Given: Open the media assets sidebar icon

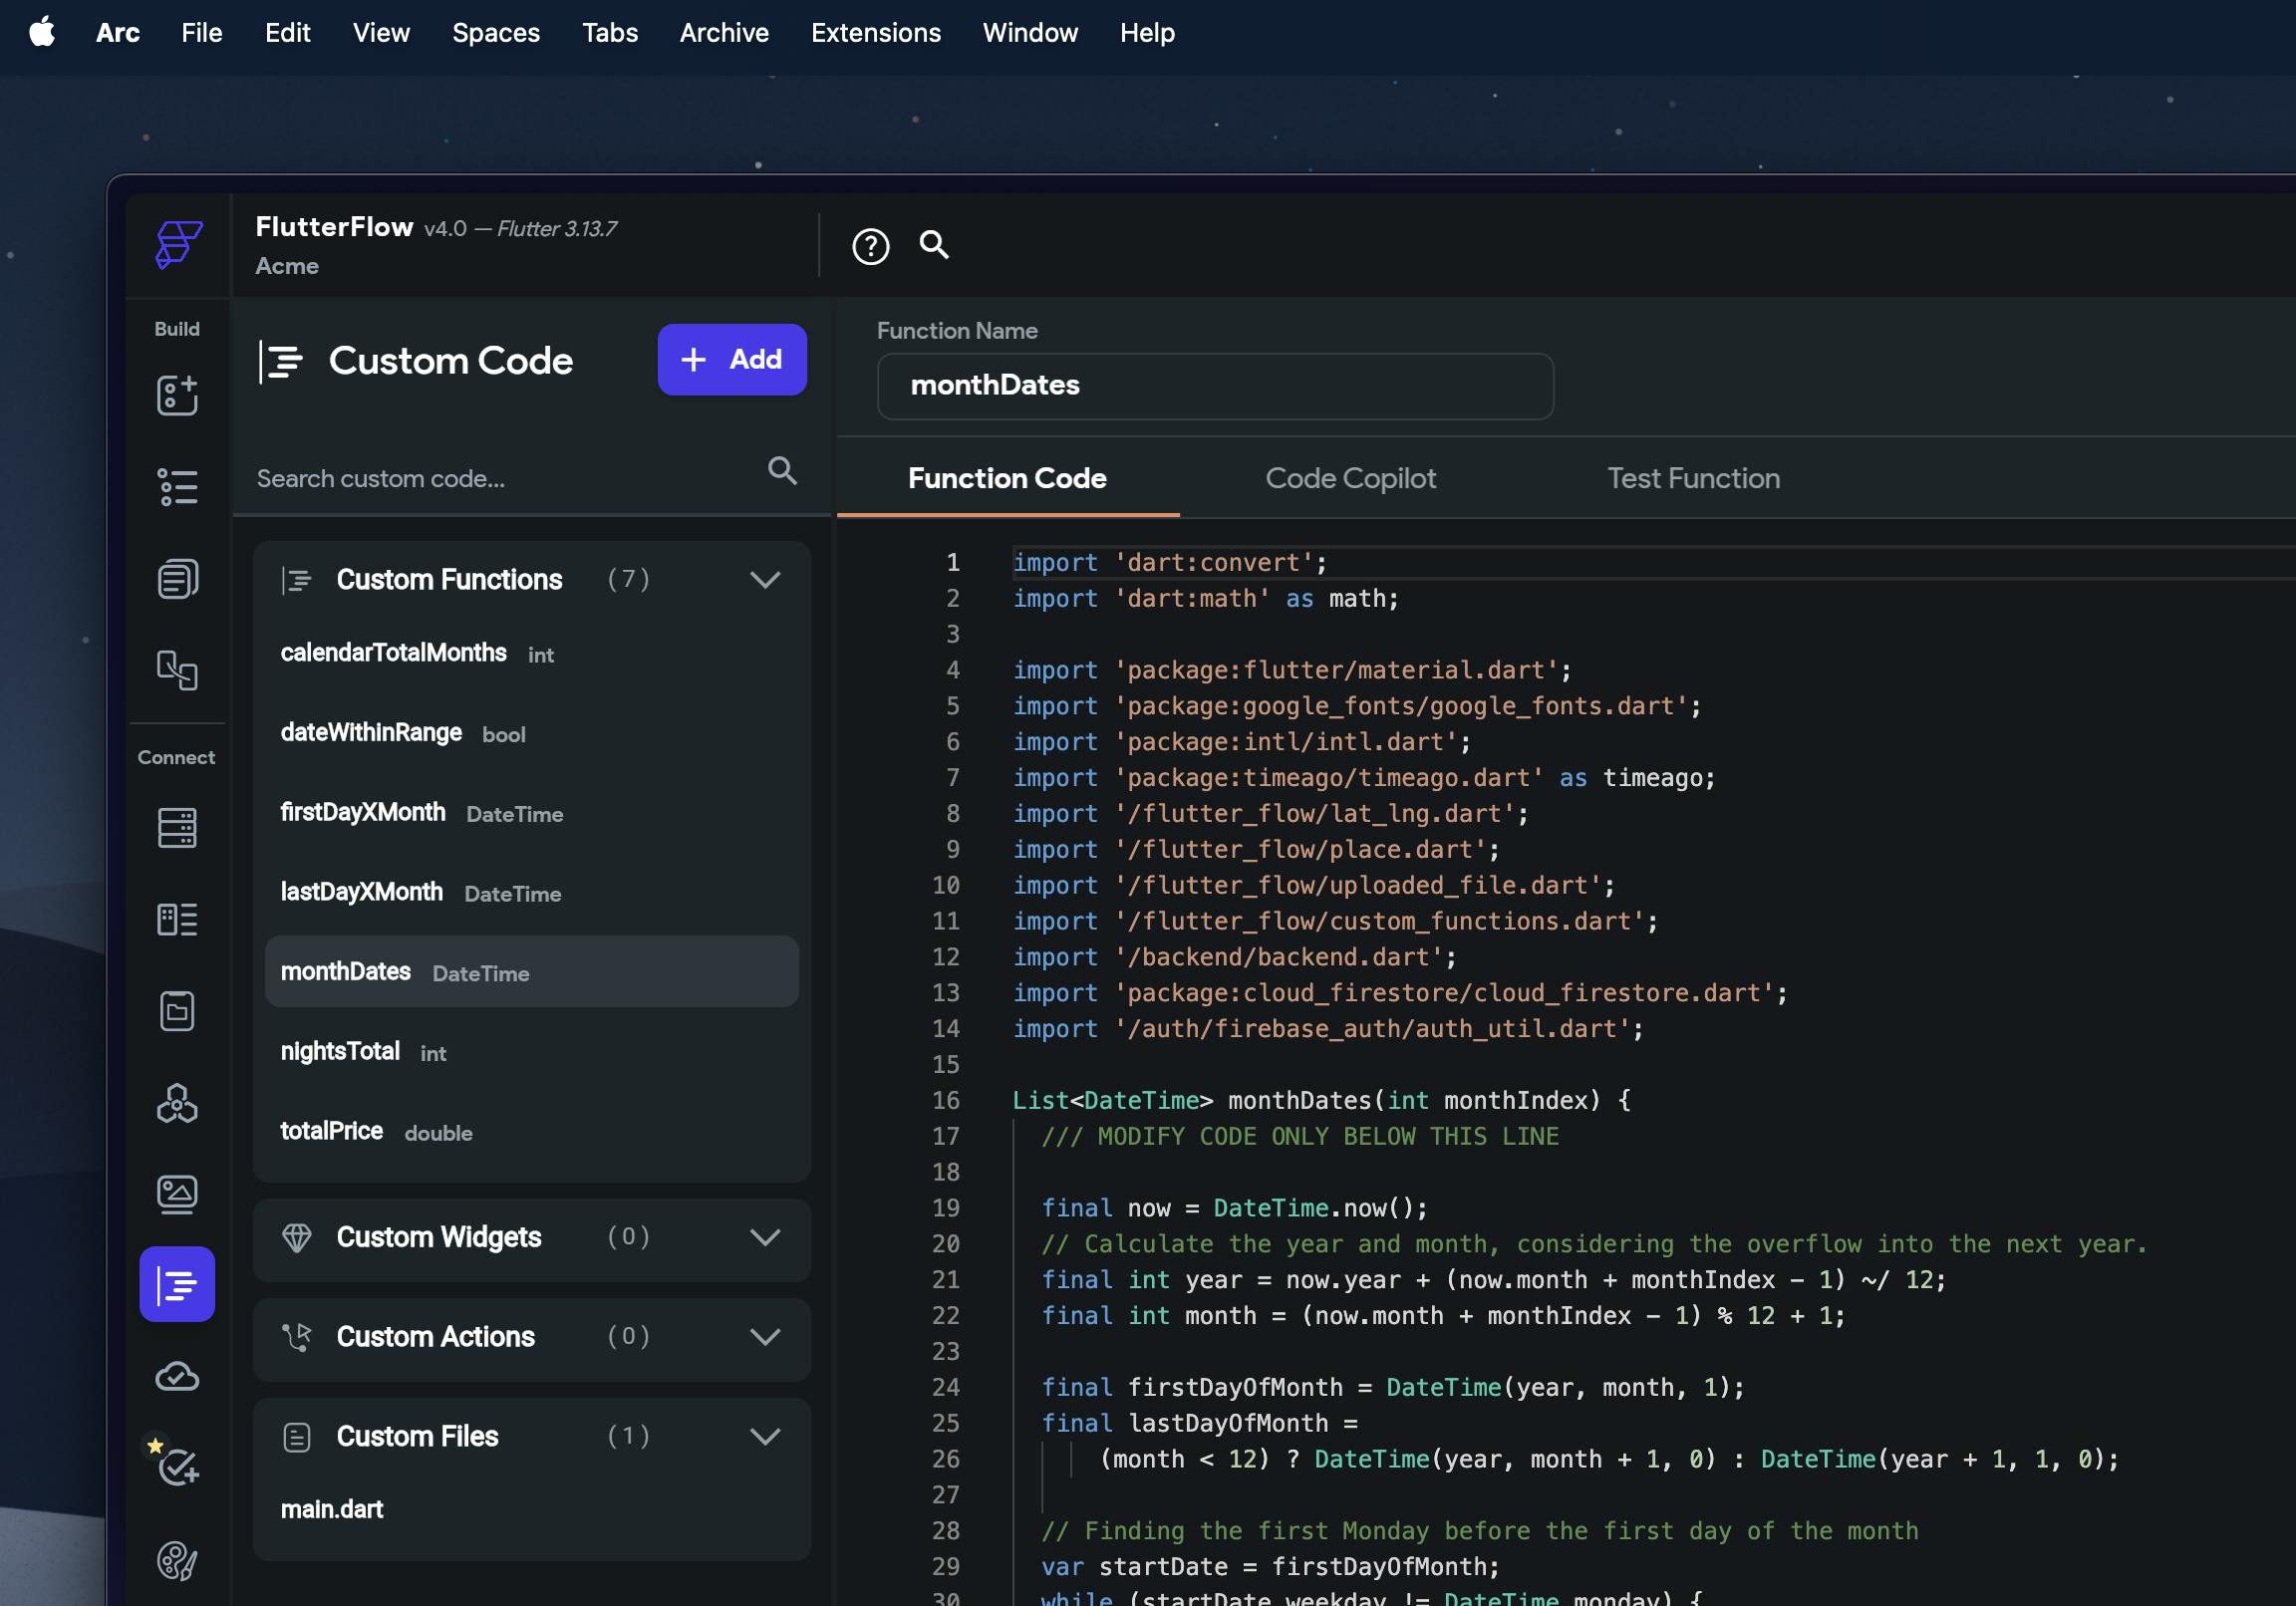Looking at the screenshot, I should [177, 1194].
